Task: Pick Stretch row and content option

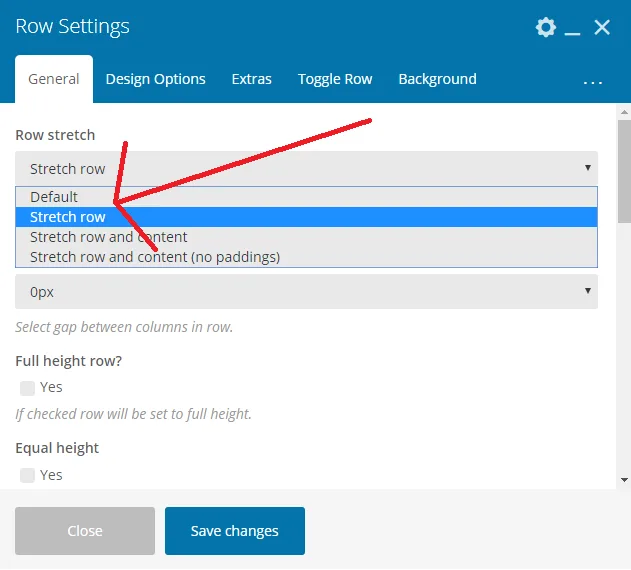Action: pos(306,237)
